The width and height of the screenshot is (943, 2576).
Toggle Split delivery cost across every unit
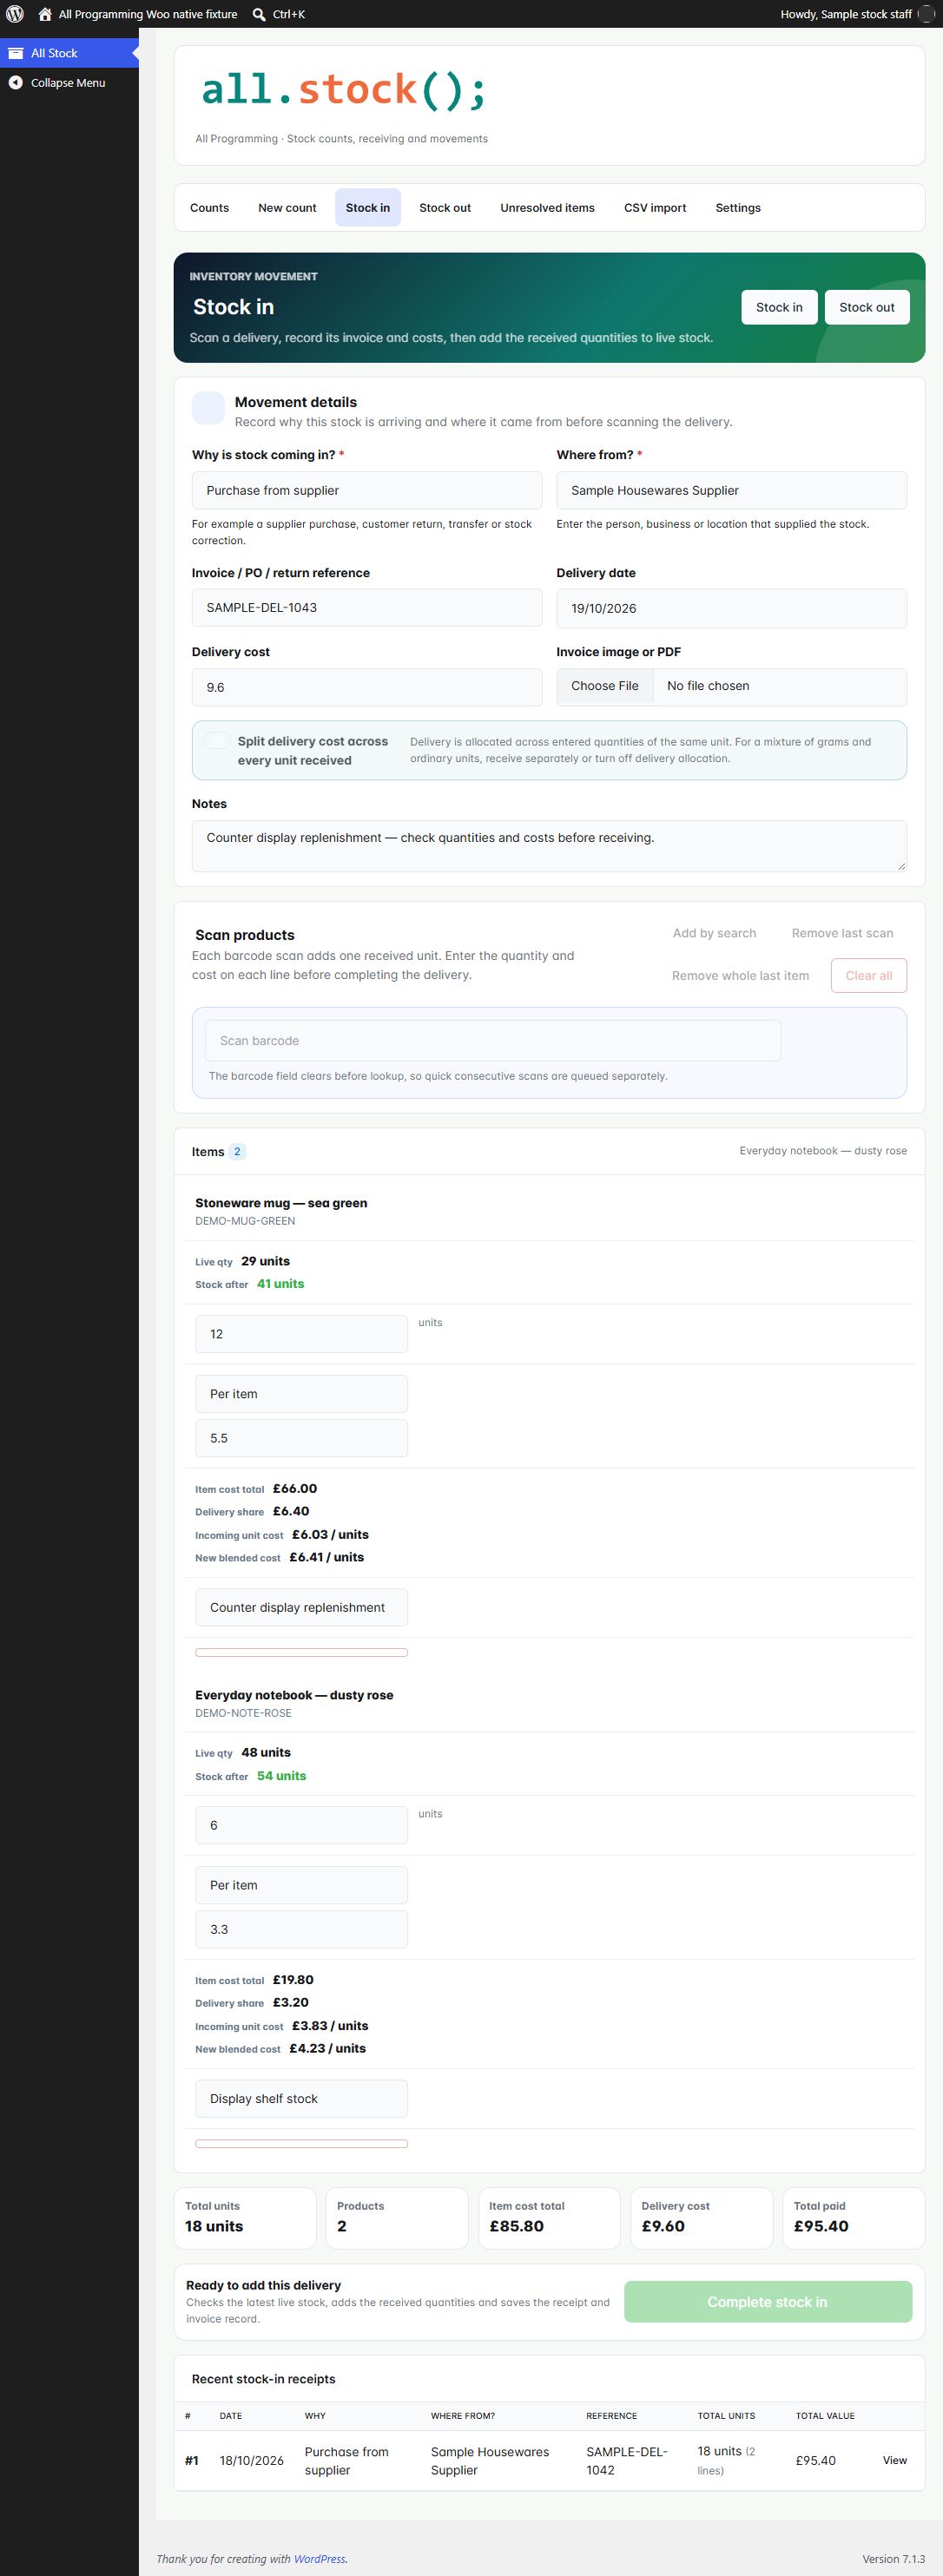click(216, 741)
